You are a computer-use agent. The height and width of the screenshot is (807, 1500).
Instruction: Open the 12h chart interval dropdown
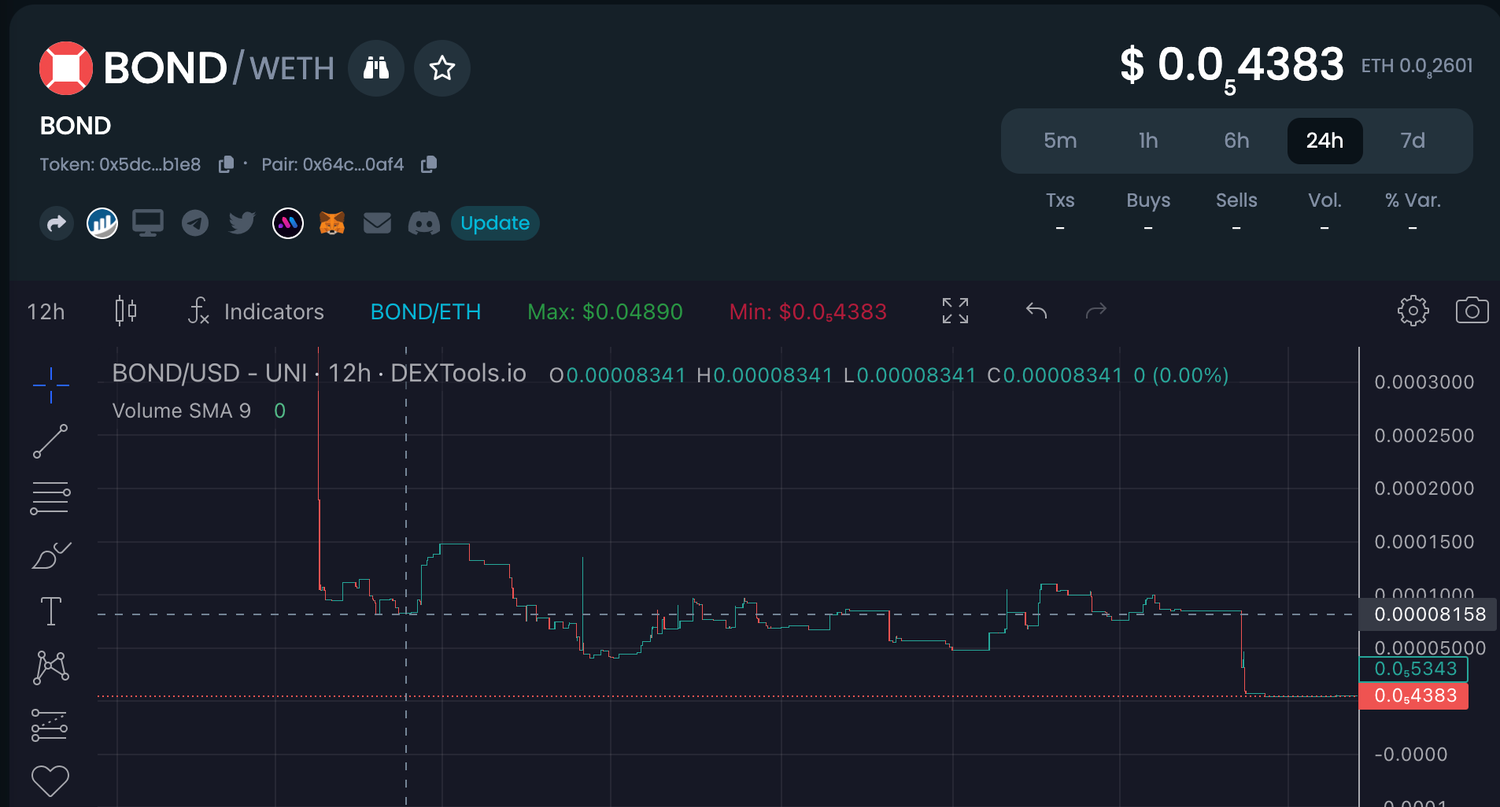click(x=46, y=312)
